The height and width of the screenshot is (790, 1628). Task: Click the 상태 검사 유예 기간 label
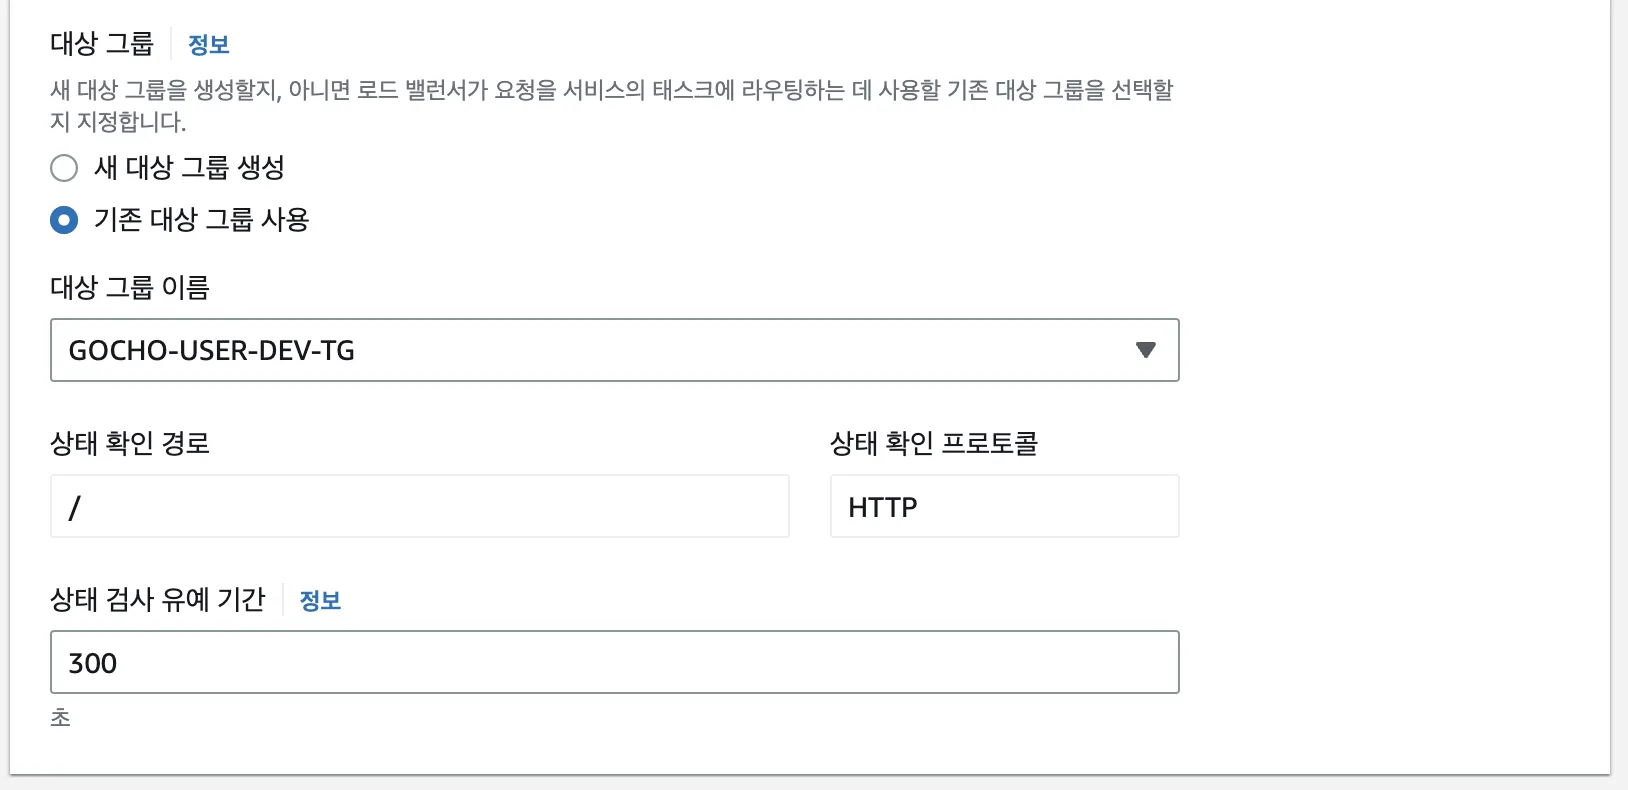pyautogui.click(x=158, y=600)
